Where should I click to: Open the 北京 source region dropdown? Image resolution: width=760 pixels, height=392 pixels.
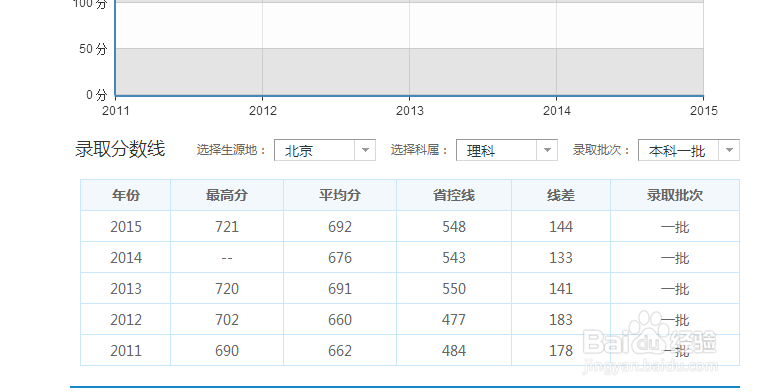click(325, 150)
